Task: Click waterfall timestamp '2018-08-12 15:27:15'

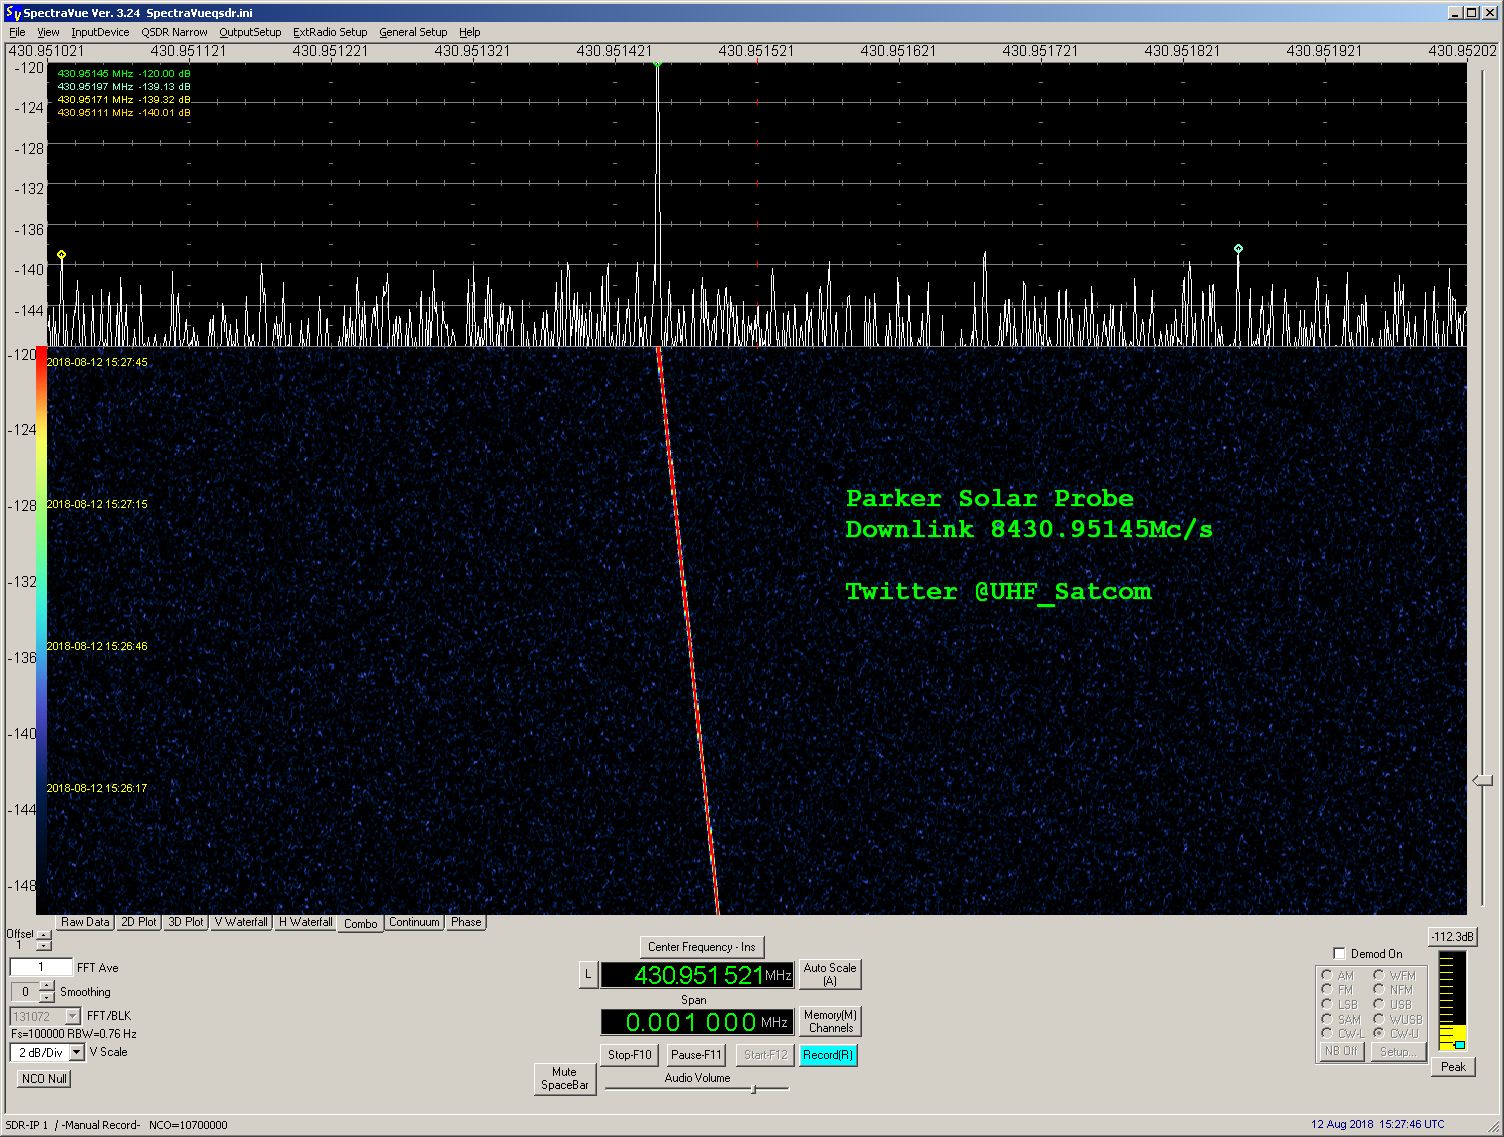Action: (x=97, y=504)
